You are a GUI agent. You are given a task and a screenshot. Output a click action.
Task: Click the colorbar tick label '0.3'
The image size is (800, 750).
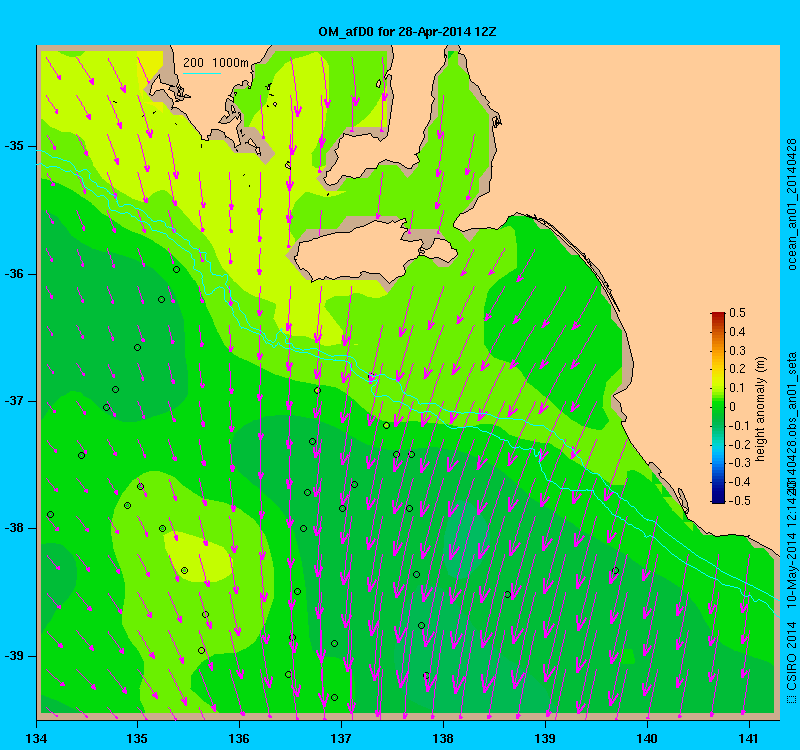pyautogui.click(x=737, y=351)
